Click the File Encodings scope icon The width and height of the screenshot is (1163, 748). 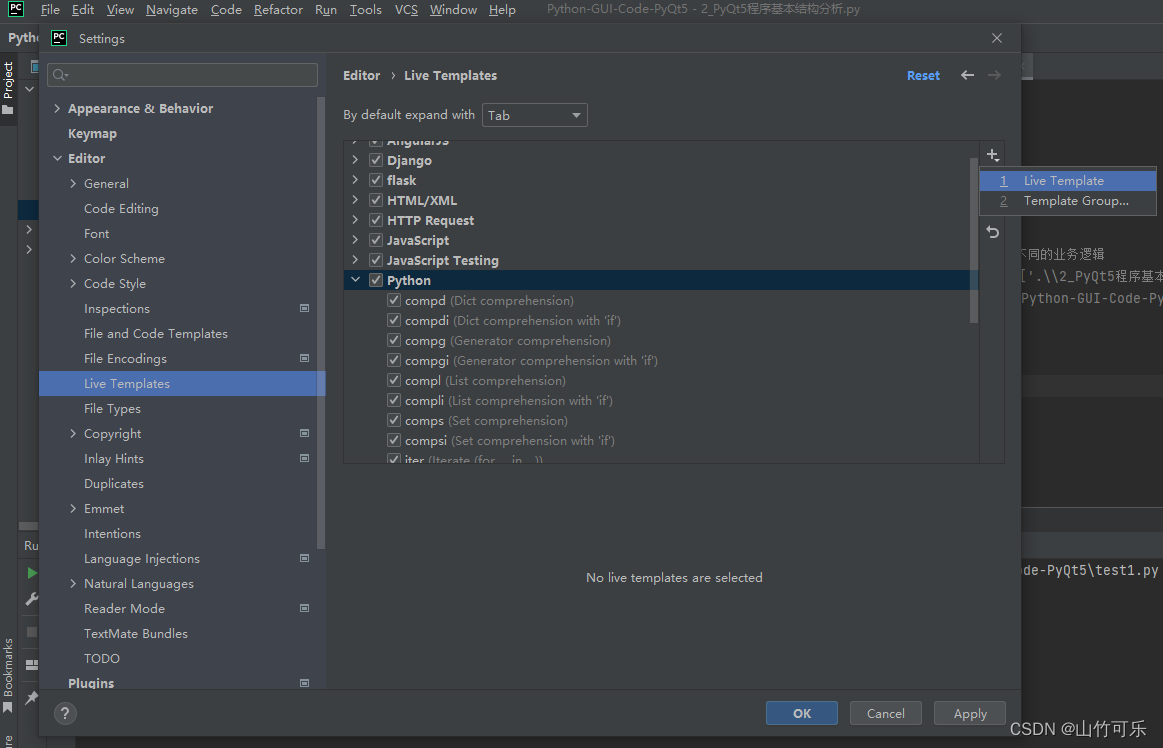click(x=304, y=358)
